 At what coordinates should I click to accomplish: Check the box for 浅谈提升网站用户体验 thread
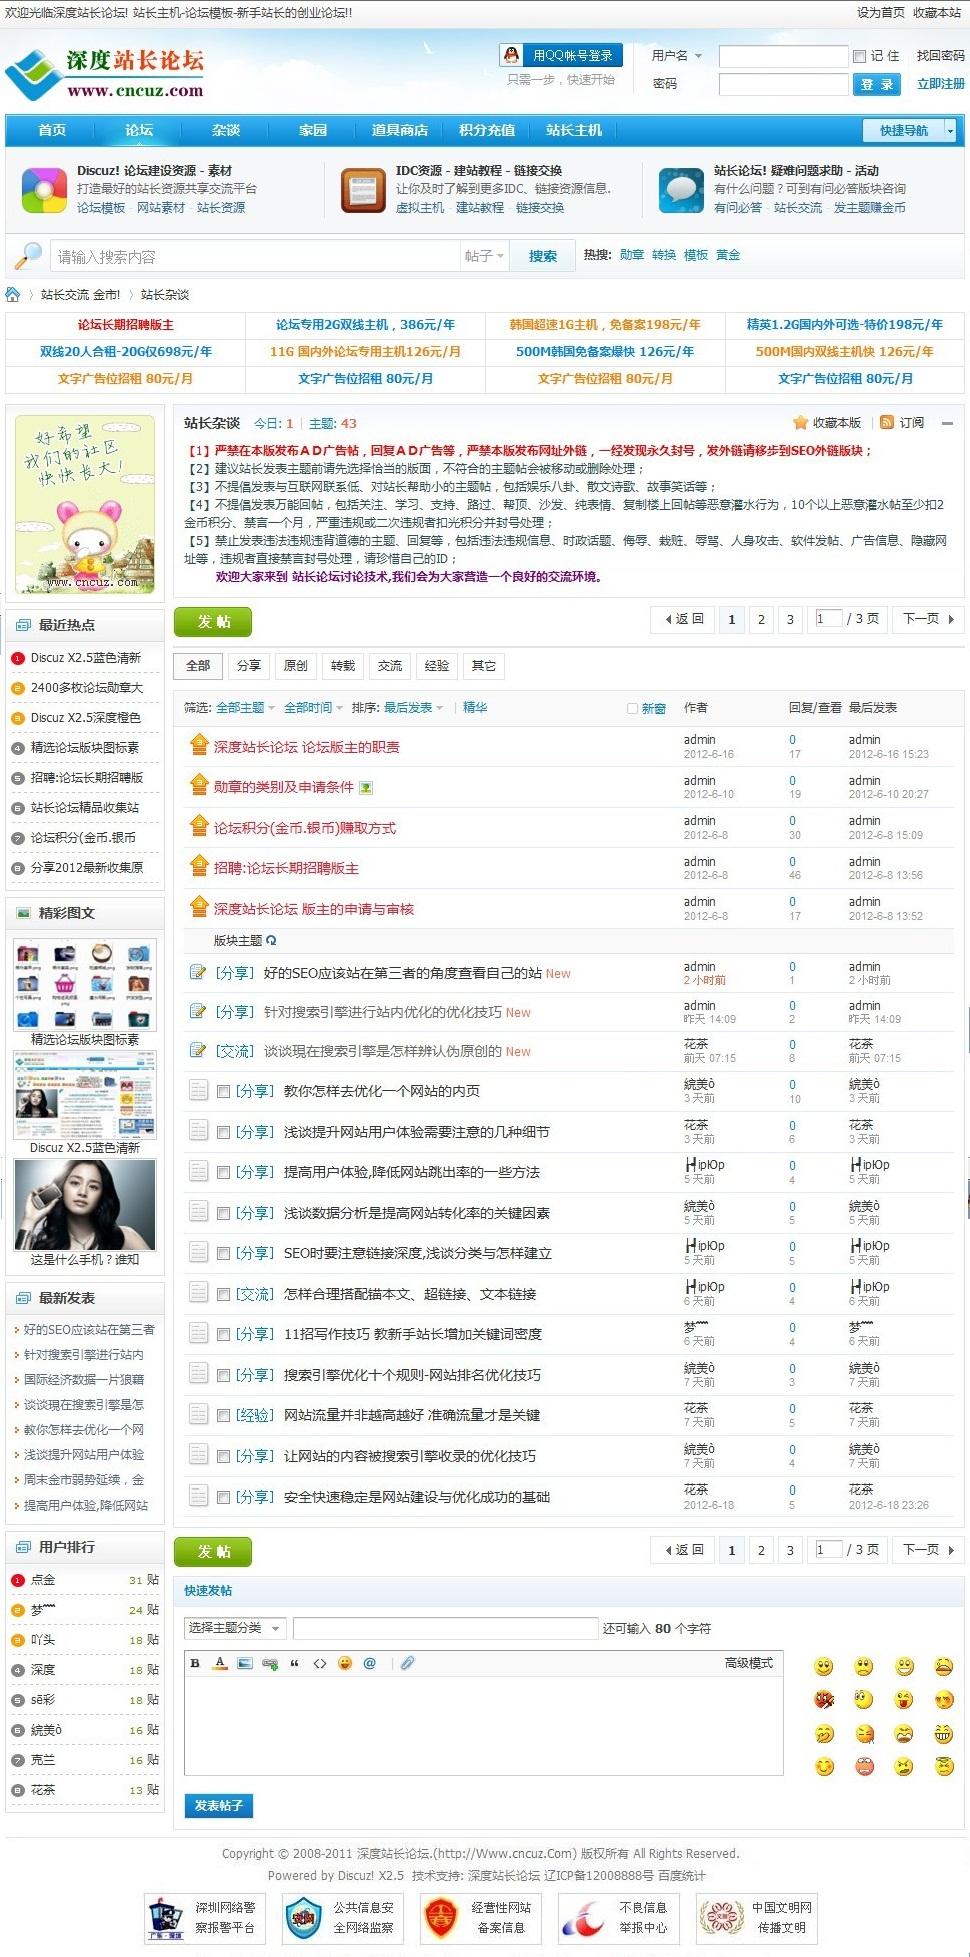pos(224,1133)
